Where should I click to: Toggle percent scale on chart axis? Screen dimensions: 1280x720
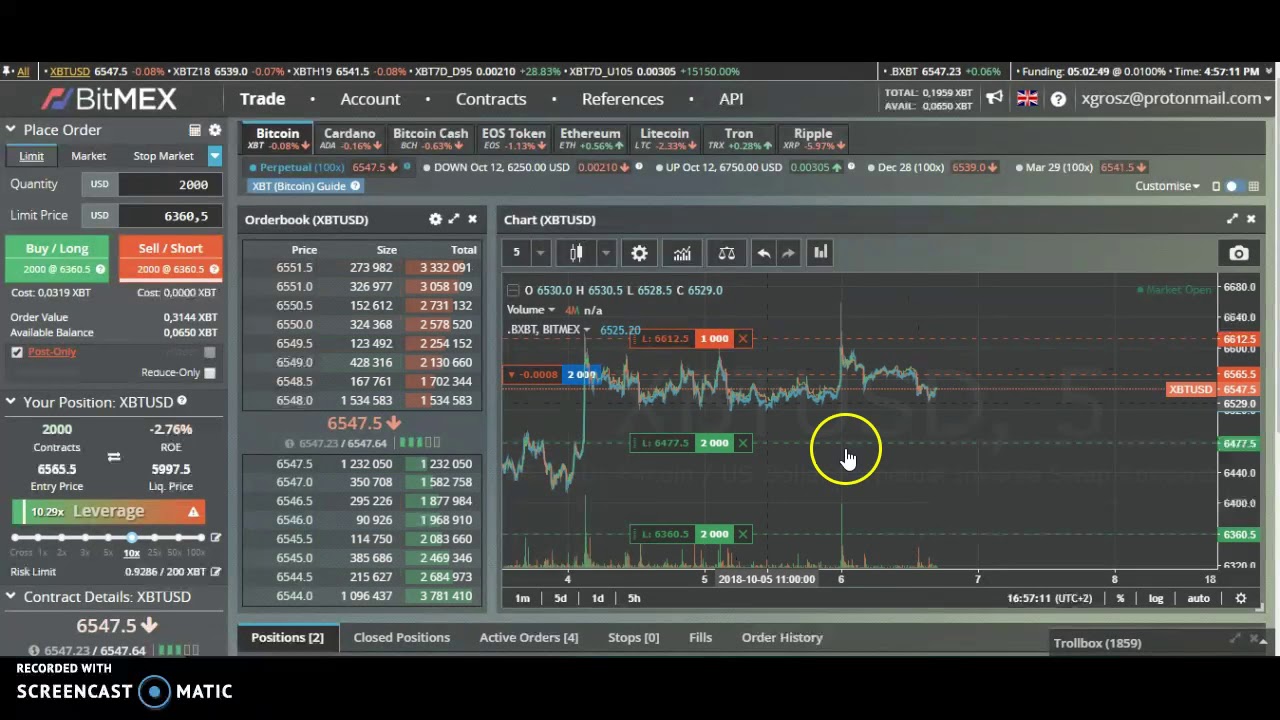coord(1120,598)
